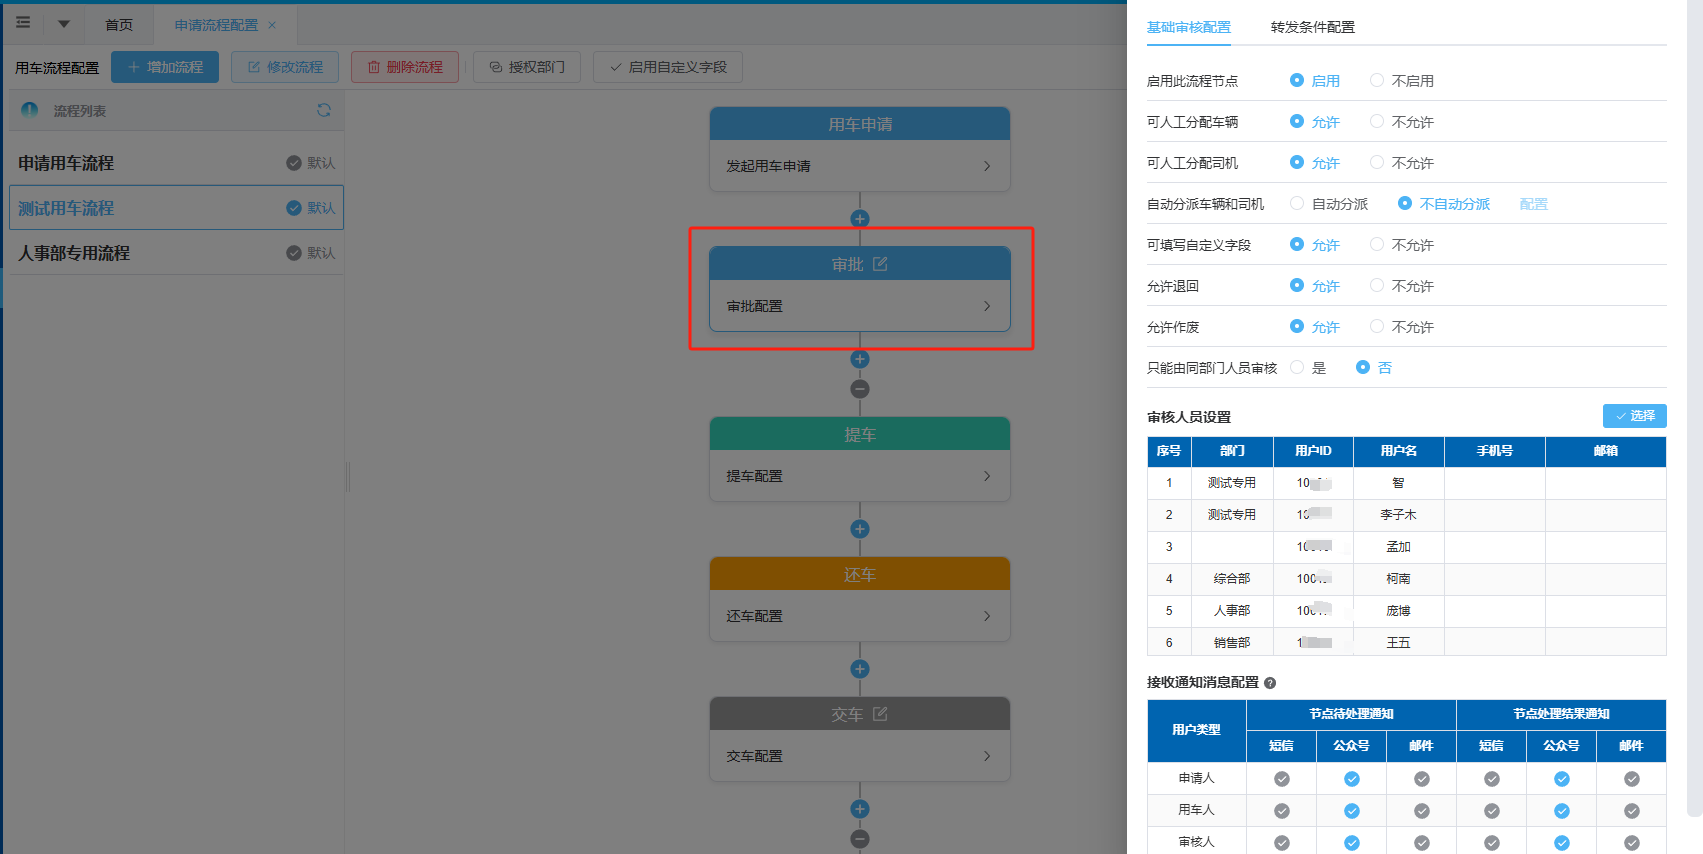Click the 选择 button for 审核人员设置
Viewport: 1703px width, 854px height.
pyautogui.click(x=1634, y=416)
